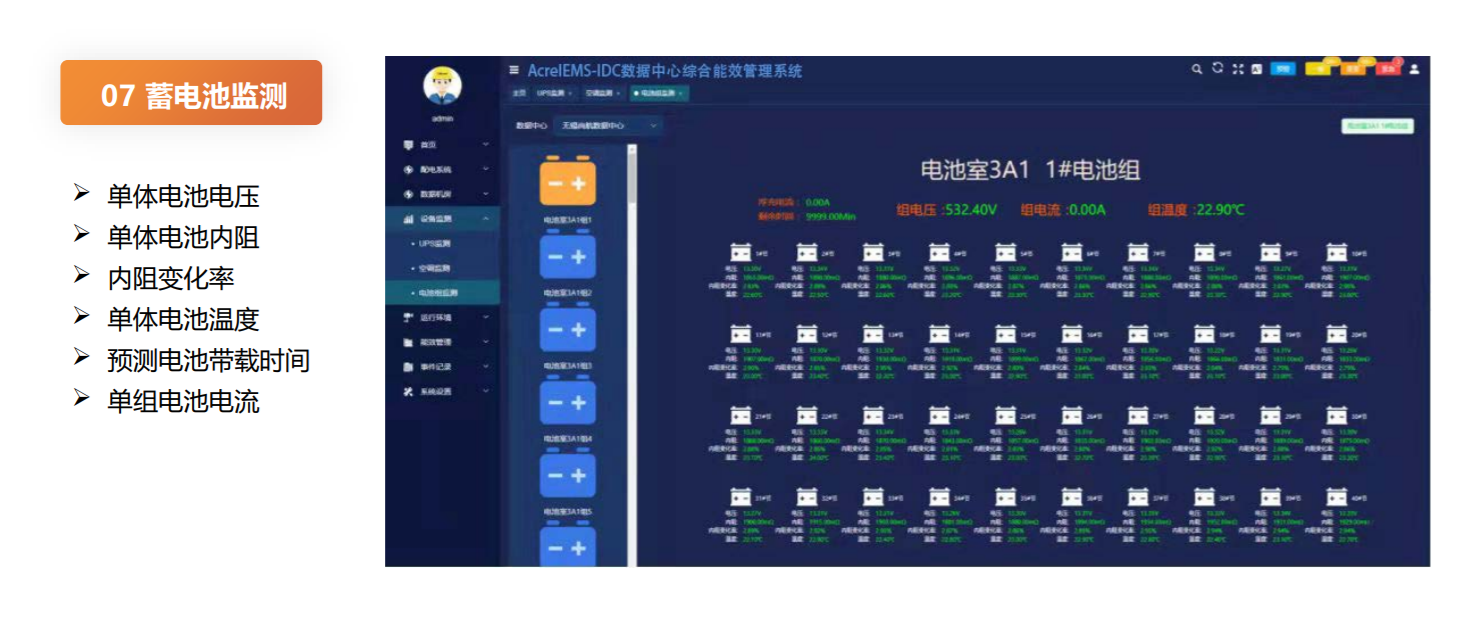Click the blue alarm button in the header

(x=1284, y=69)
